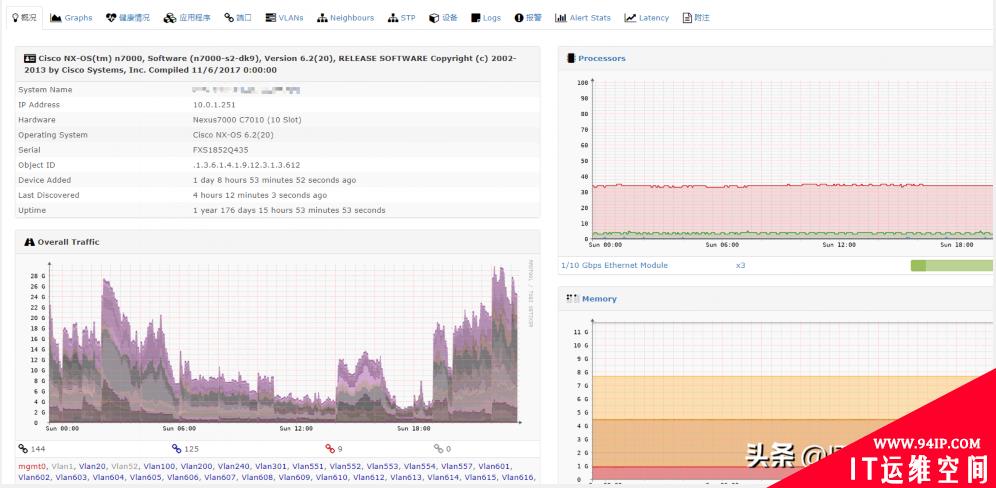996x488 pixels.
Task: Click the grey link icon for 0 ports
Action: 438,449
